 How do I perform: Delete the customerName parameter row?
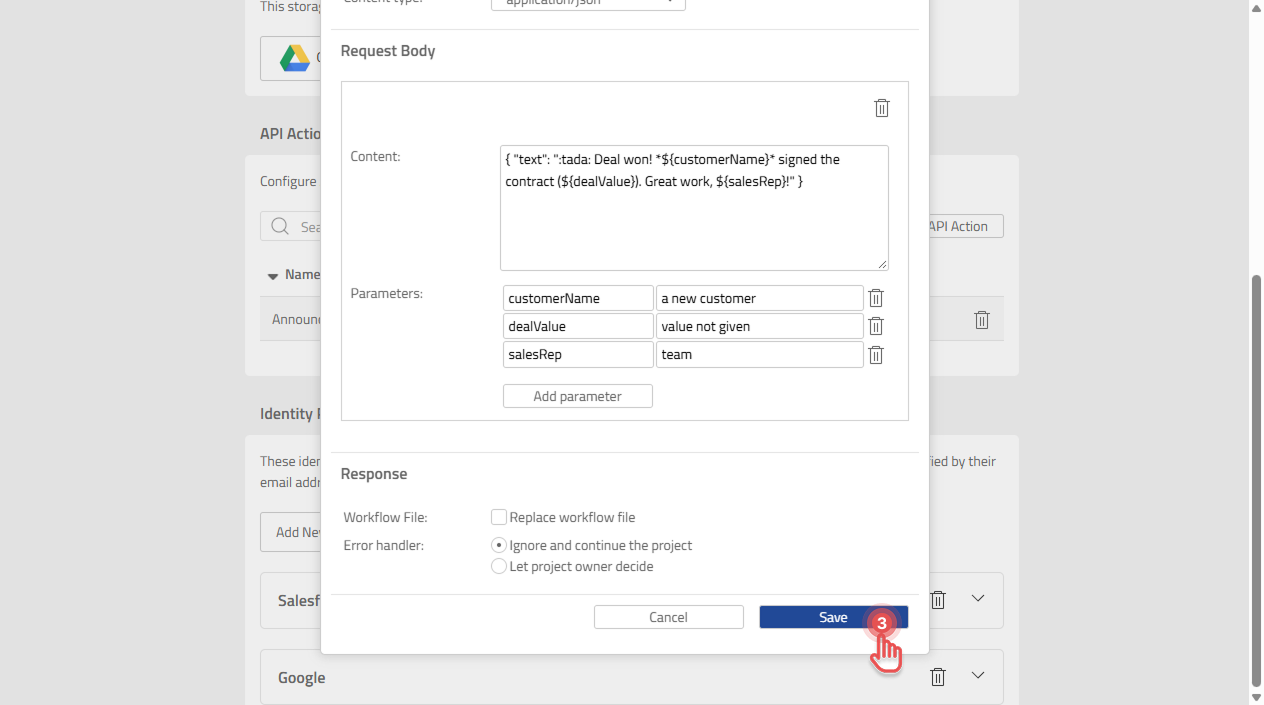click(875, 298)
